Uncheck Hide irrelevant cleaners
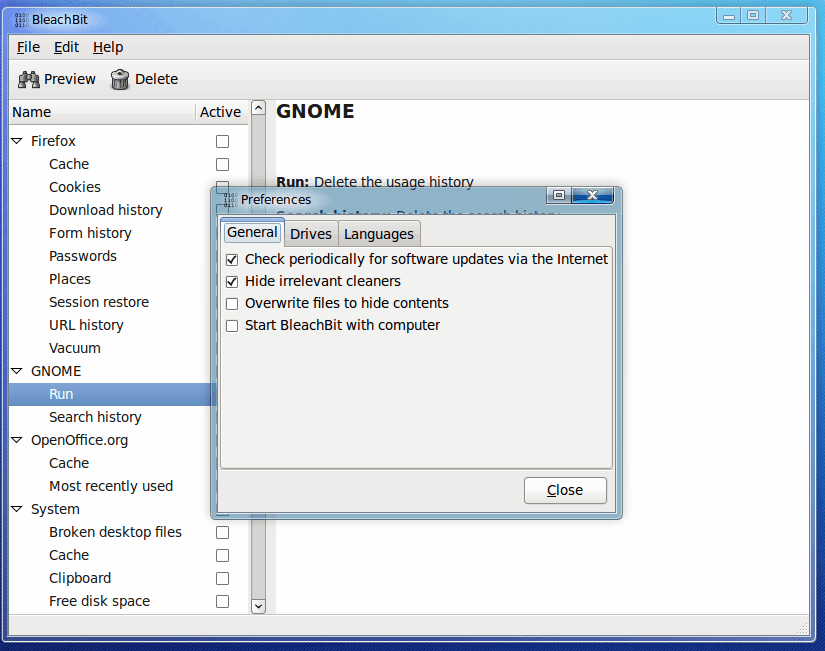825x651 pixels. [x=232, y=281]
